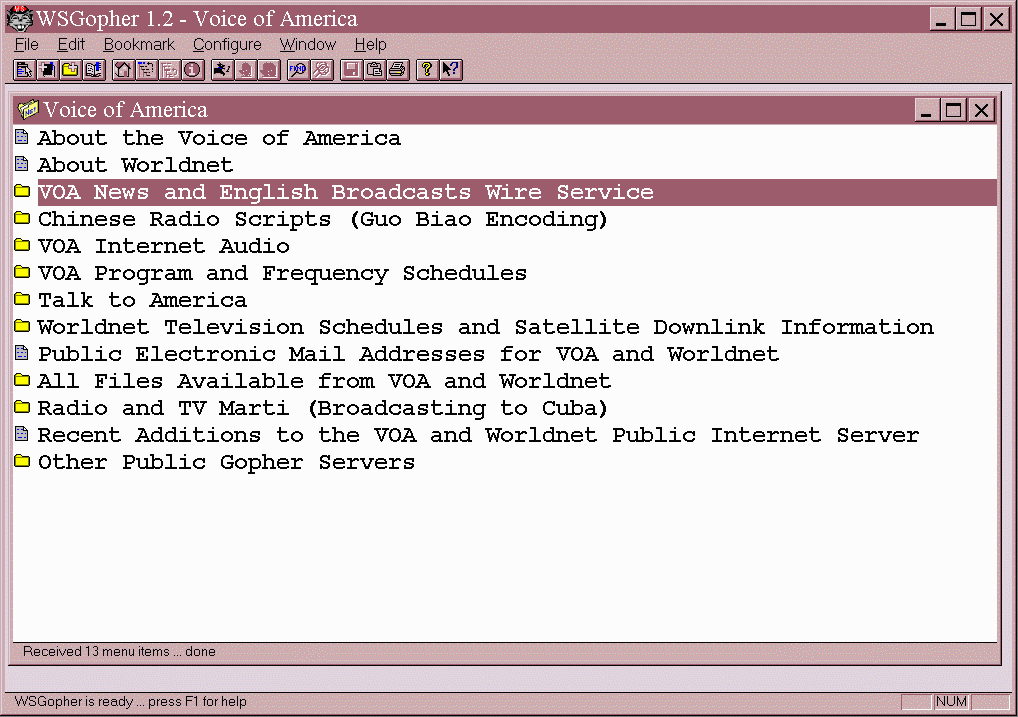The height and width of the screenshot is (717, 1018).
Task: Click NUM indicator in status bar
Action: pos(951,701)
